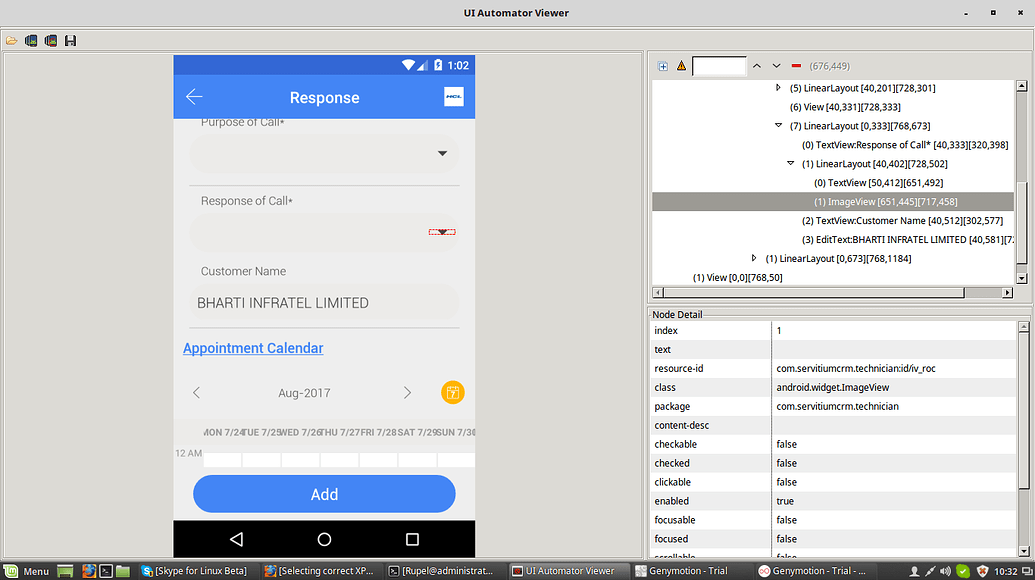The height and width of the screenshot is (580, 1035).
Task: Capture compressed hierarchy device screenshot
Action: tap(50, 40)
